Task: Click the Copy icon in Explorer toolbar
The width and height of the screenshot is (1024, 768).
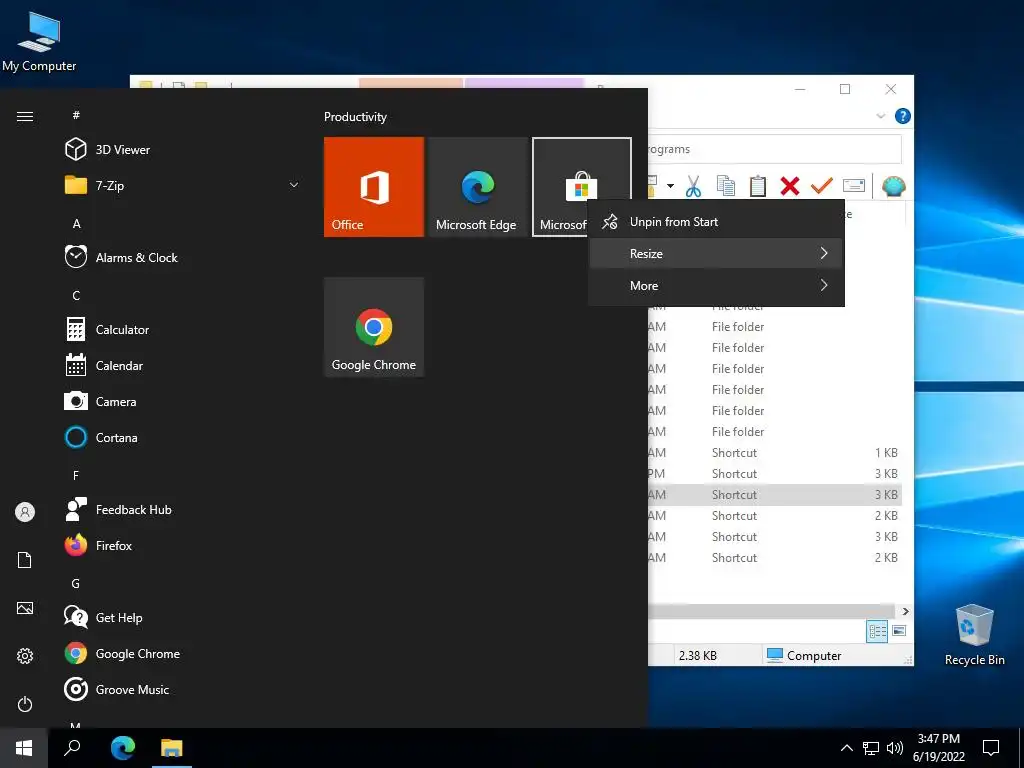Action: tap(726, 186)
